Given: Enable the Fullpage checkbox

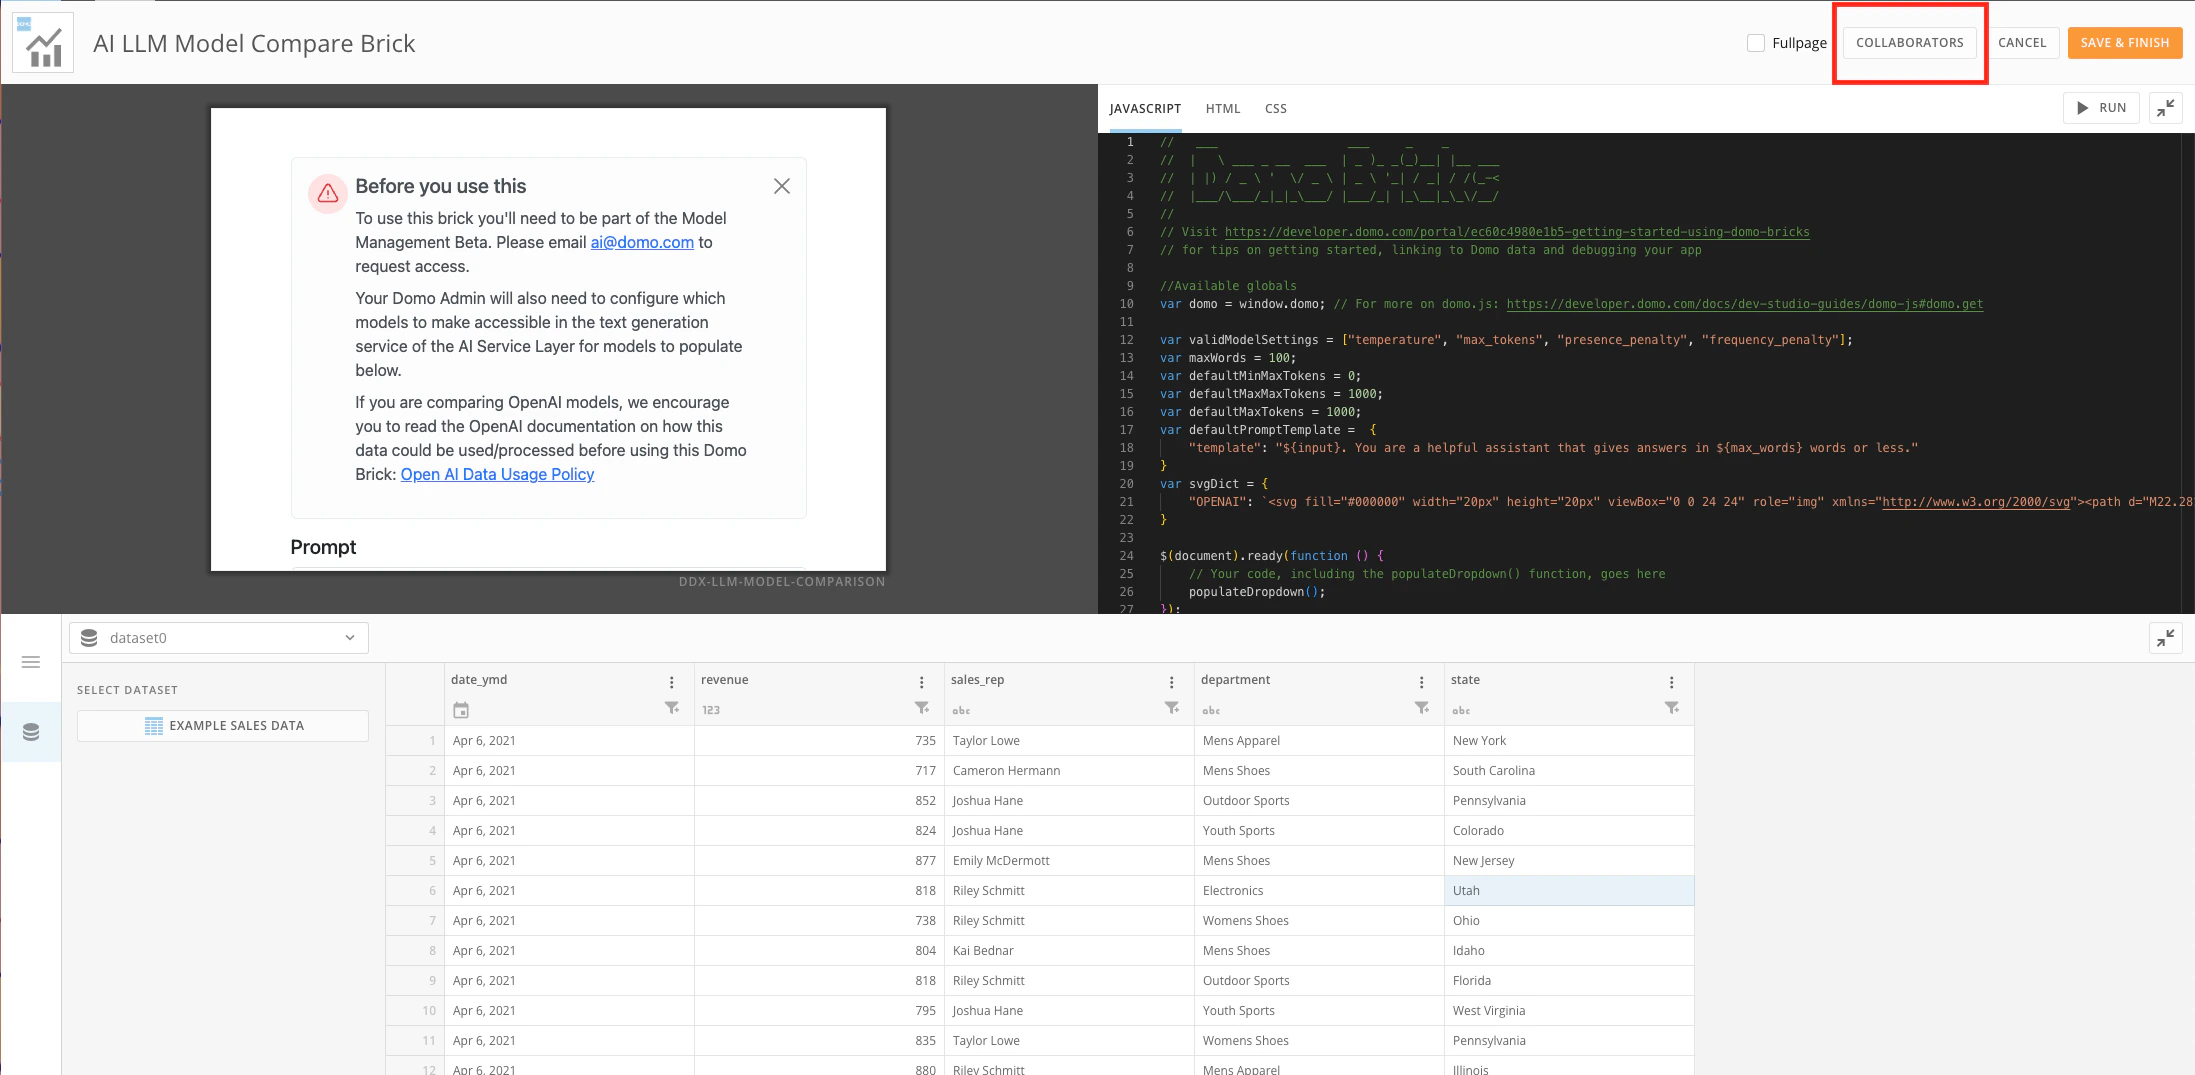Looking at the screenshot, I should click(x=1756, y=43).
